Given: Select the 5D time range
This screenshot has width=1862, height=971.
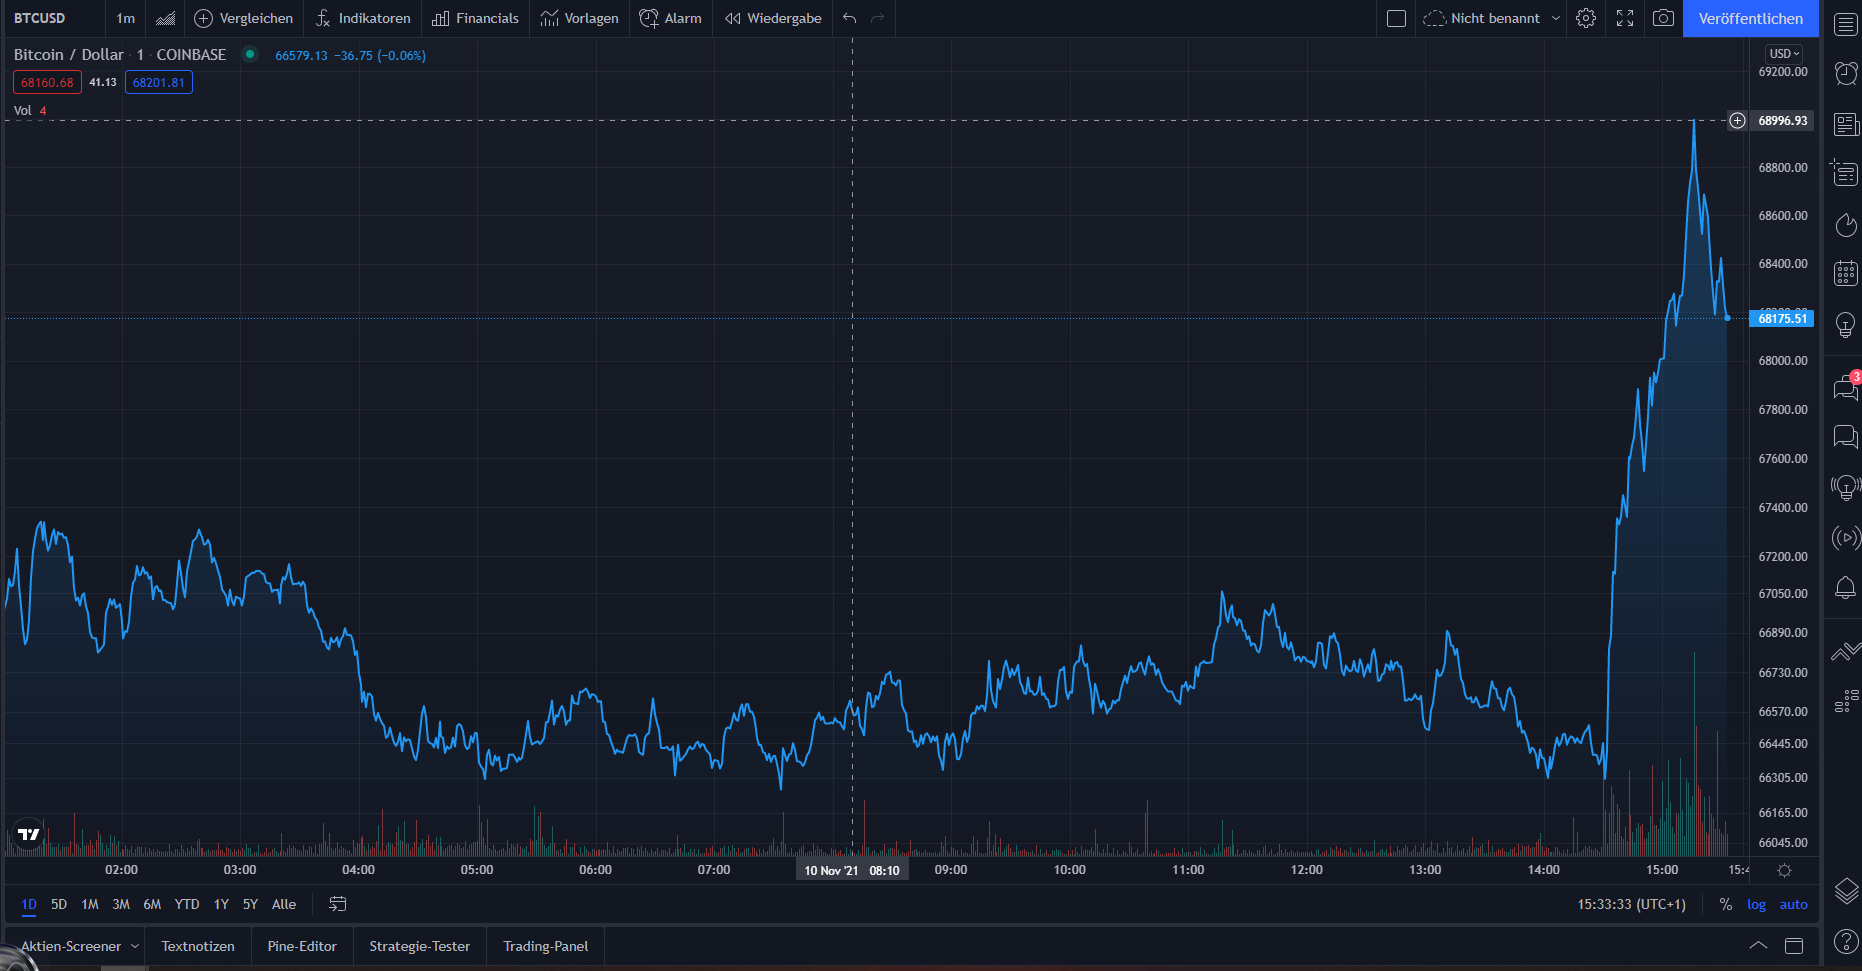Looking at the screenshot, I should click(59, 904).
